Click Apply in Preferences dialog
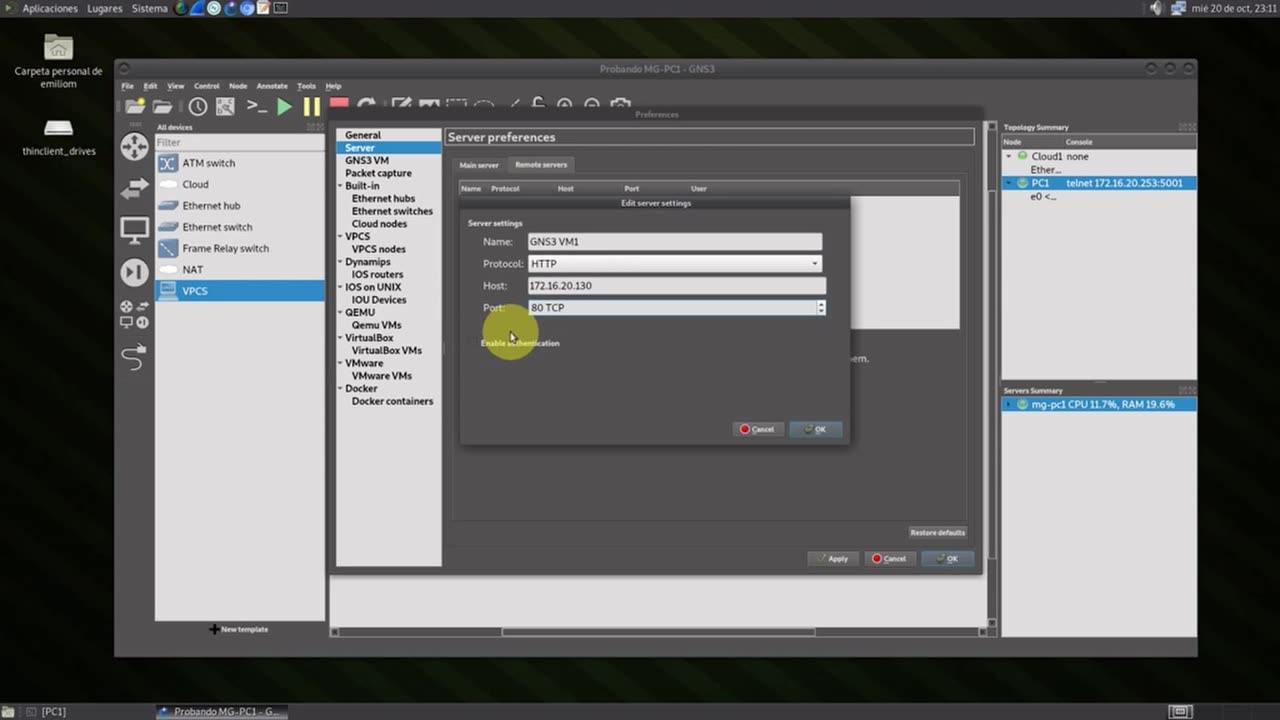This screenshot has width=1280, height=720. [x=833, y=559]
